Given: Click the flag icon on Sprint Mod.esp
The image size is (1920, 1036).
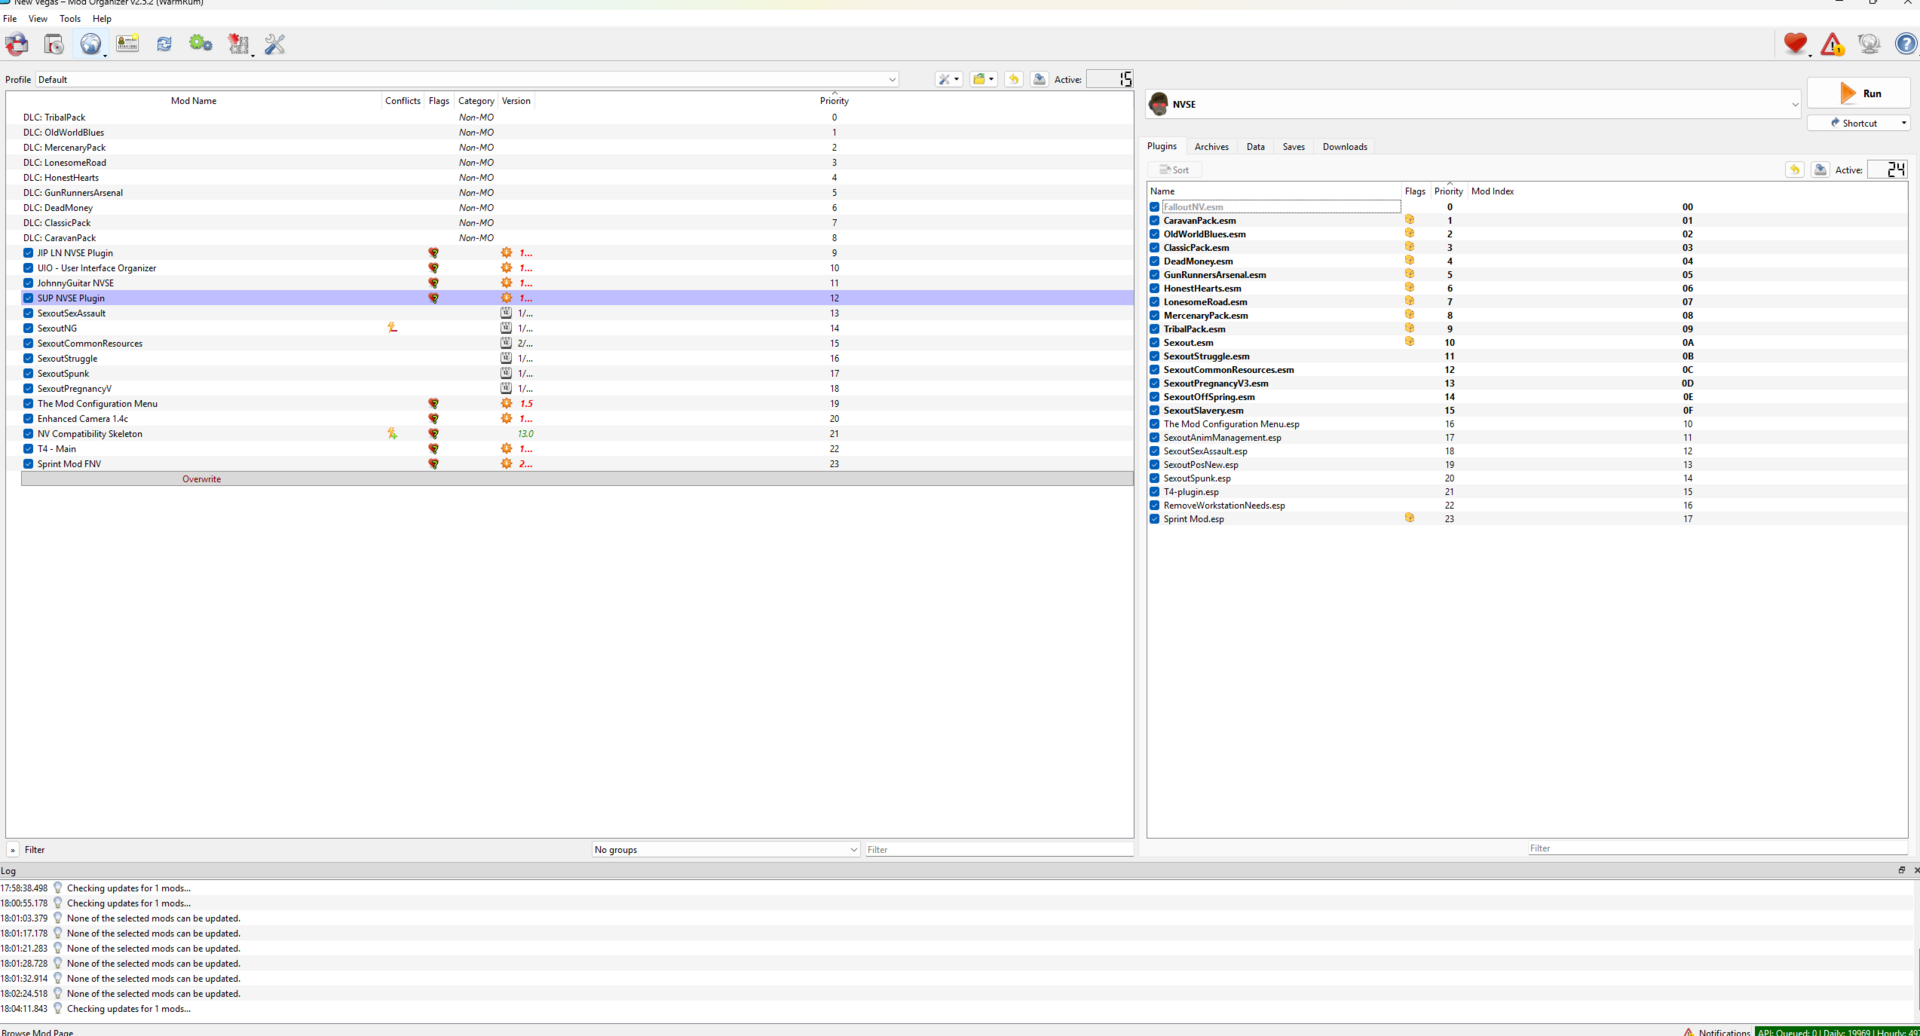Looking at the screenshot, I should tap(1409, 518).
